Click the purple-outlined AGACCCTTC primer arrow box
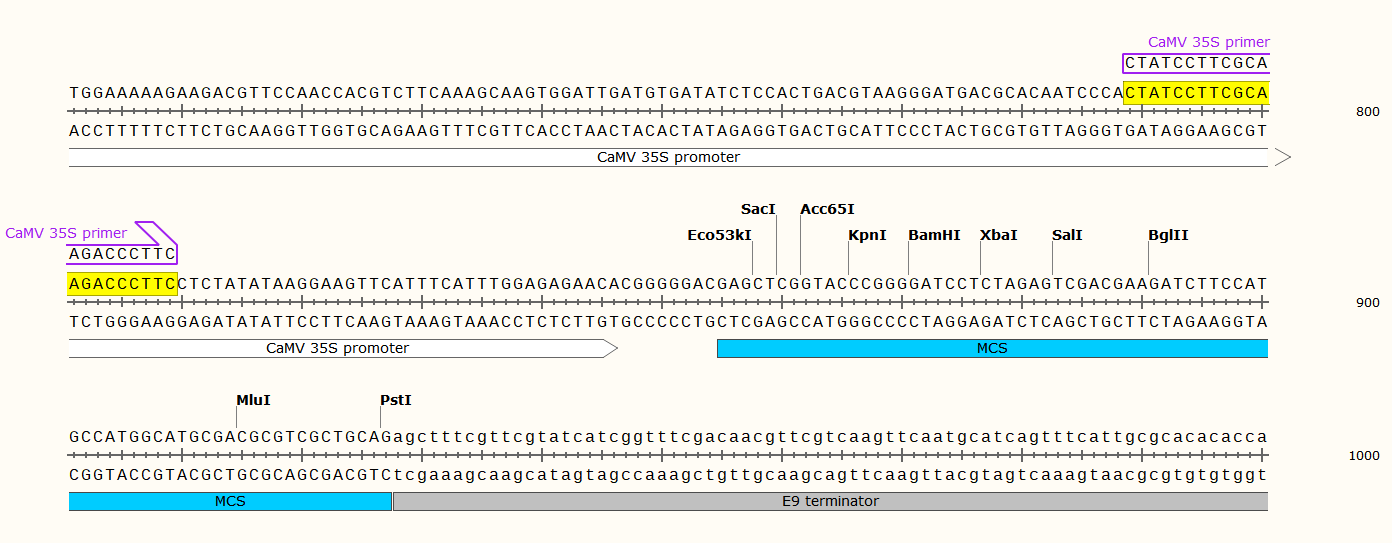Viewport: 1392px width, 543px height. click(122, 254)
